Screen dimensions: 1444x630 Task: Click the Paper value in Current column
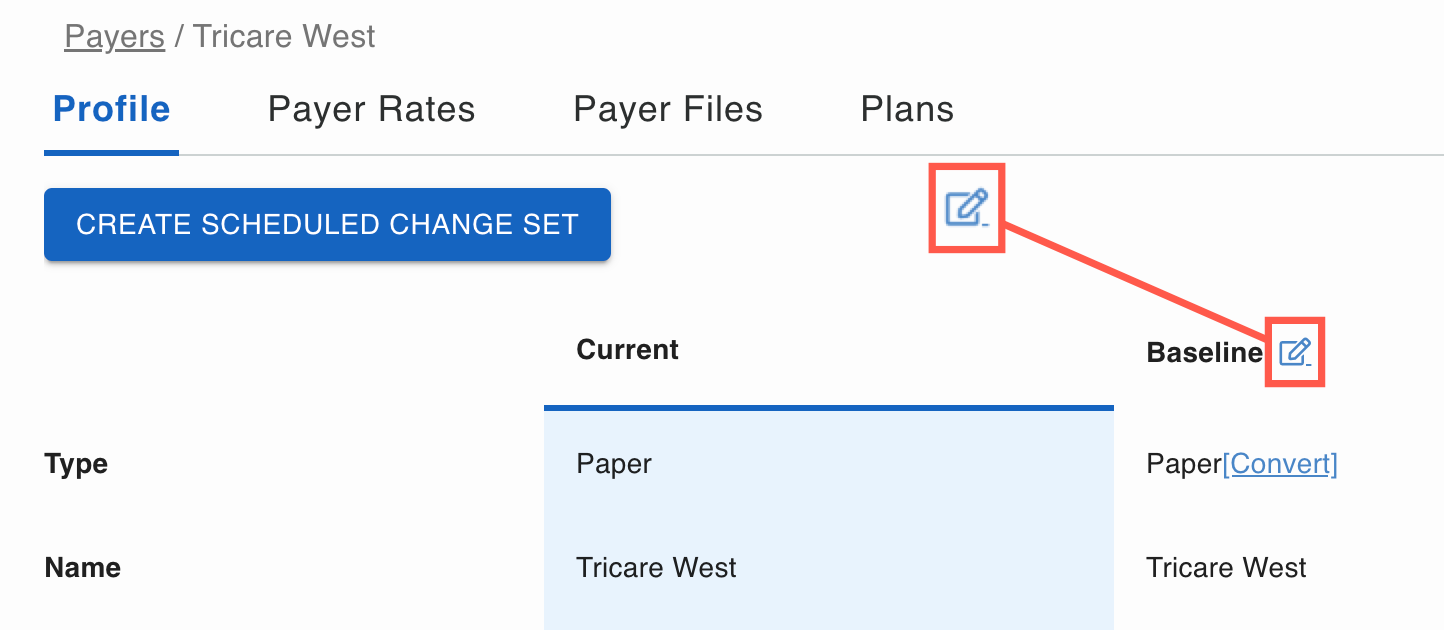pyautogui.click(x=614, y=464)
